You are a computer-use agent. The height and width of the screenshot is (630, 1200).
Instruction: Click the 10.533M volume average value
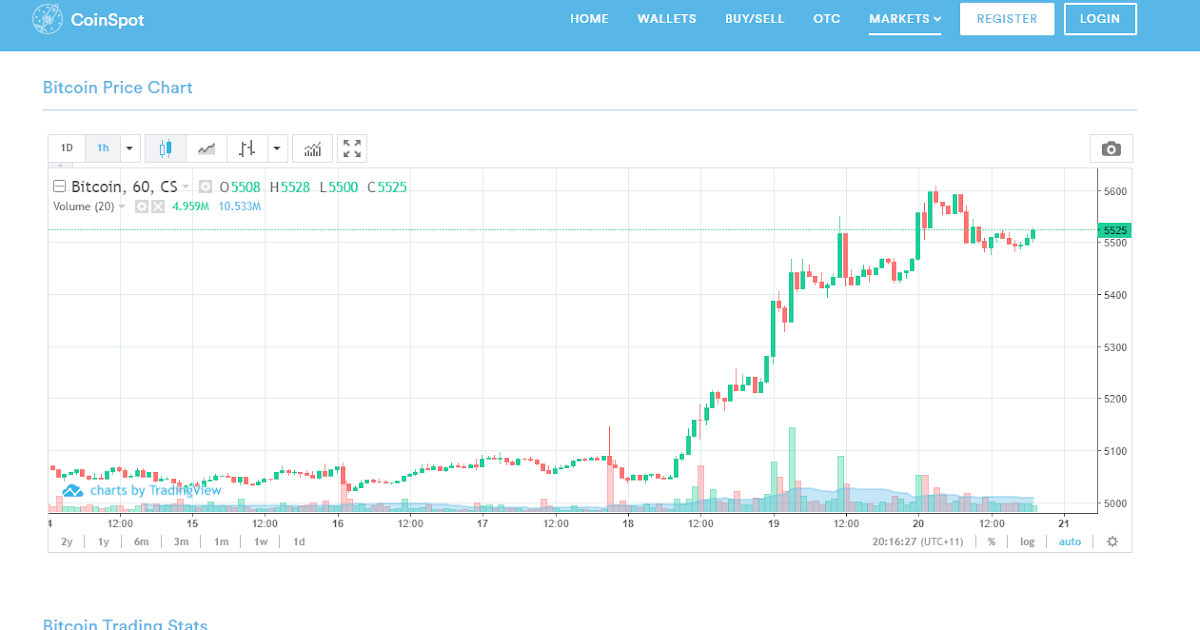240,206
